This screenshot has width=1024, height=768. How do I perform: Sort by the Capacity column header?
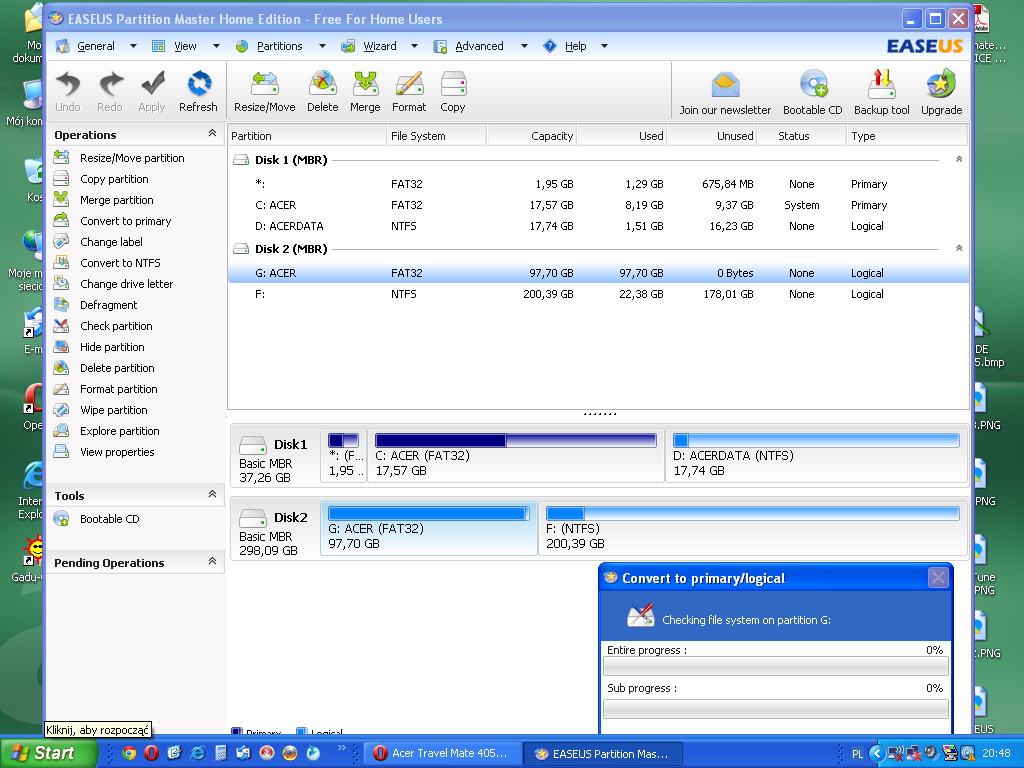[532, 136]
